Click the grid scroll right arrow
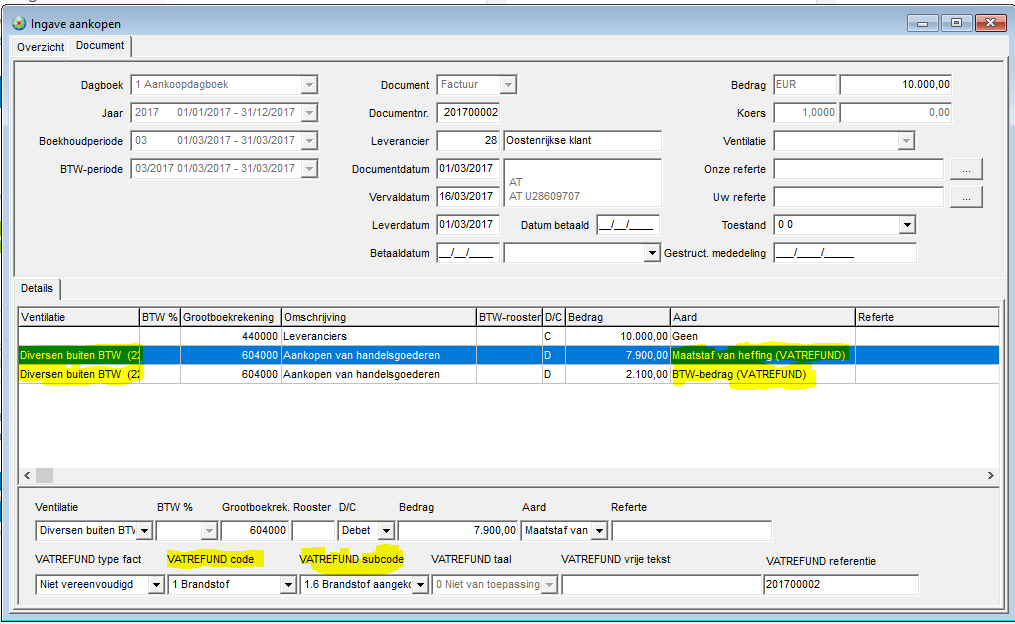The width and height of the screenshot is (1015, 624). coord(990,476)
